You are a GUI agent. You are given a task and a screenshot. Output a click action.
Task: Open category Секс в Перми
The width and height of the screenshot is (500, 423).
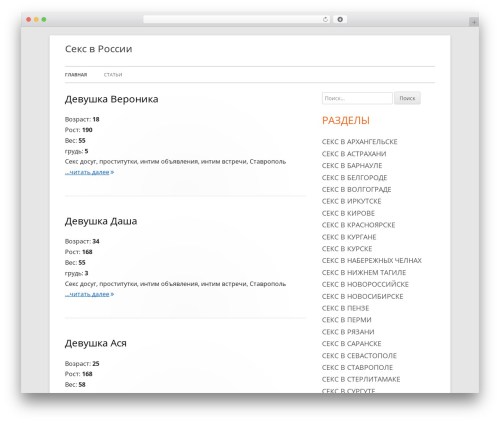click(347, 320)
